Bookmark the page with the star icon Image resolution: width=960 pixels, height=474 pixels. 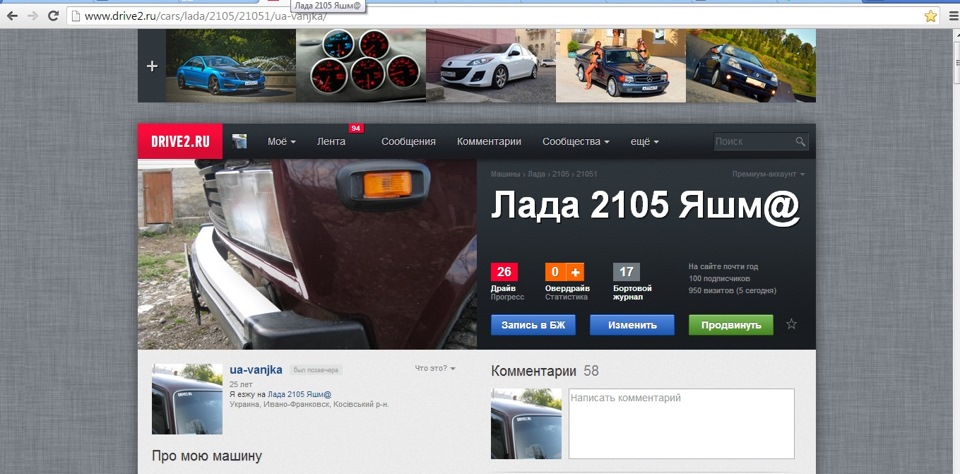[930, 17]
